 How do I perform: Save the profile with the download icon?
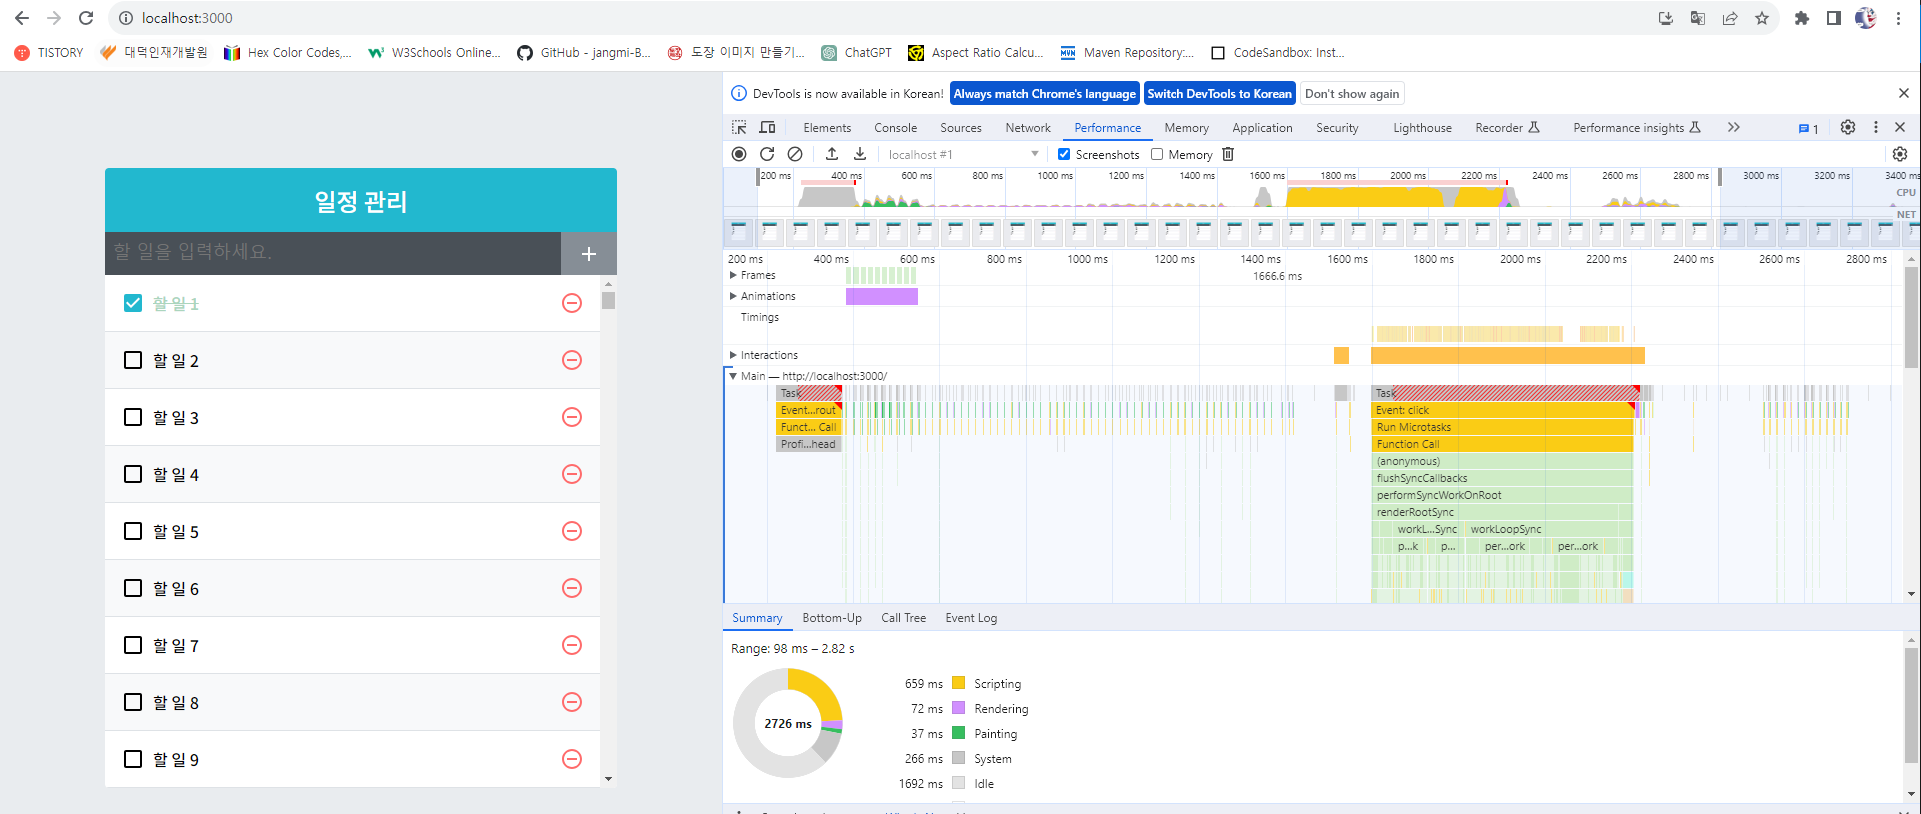[860, 154]
